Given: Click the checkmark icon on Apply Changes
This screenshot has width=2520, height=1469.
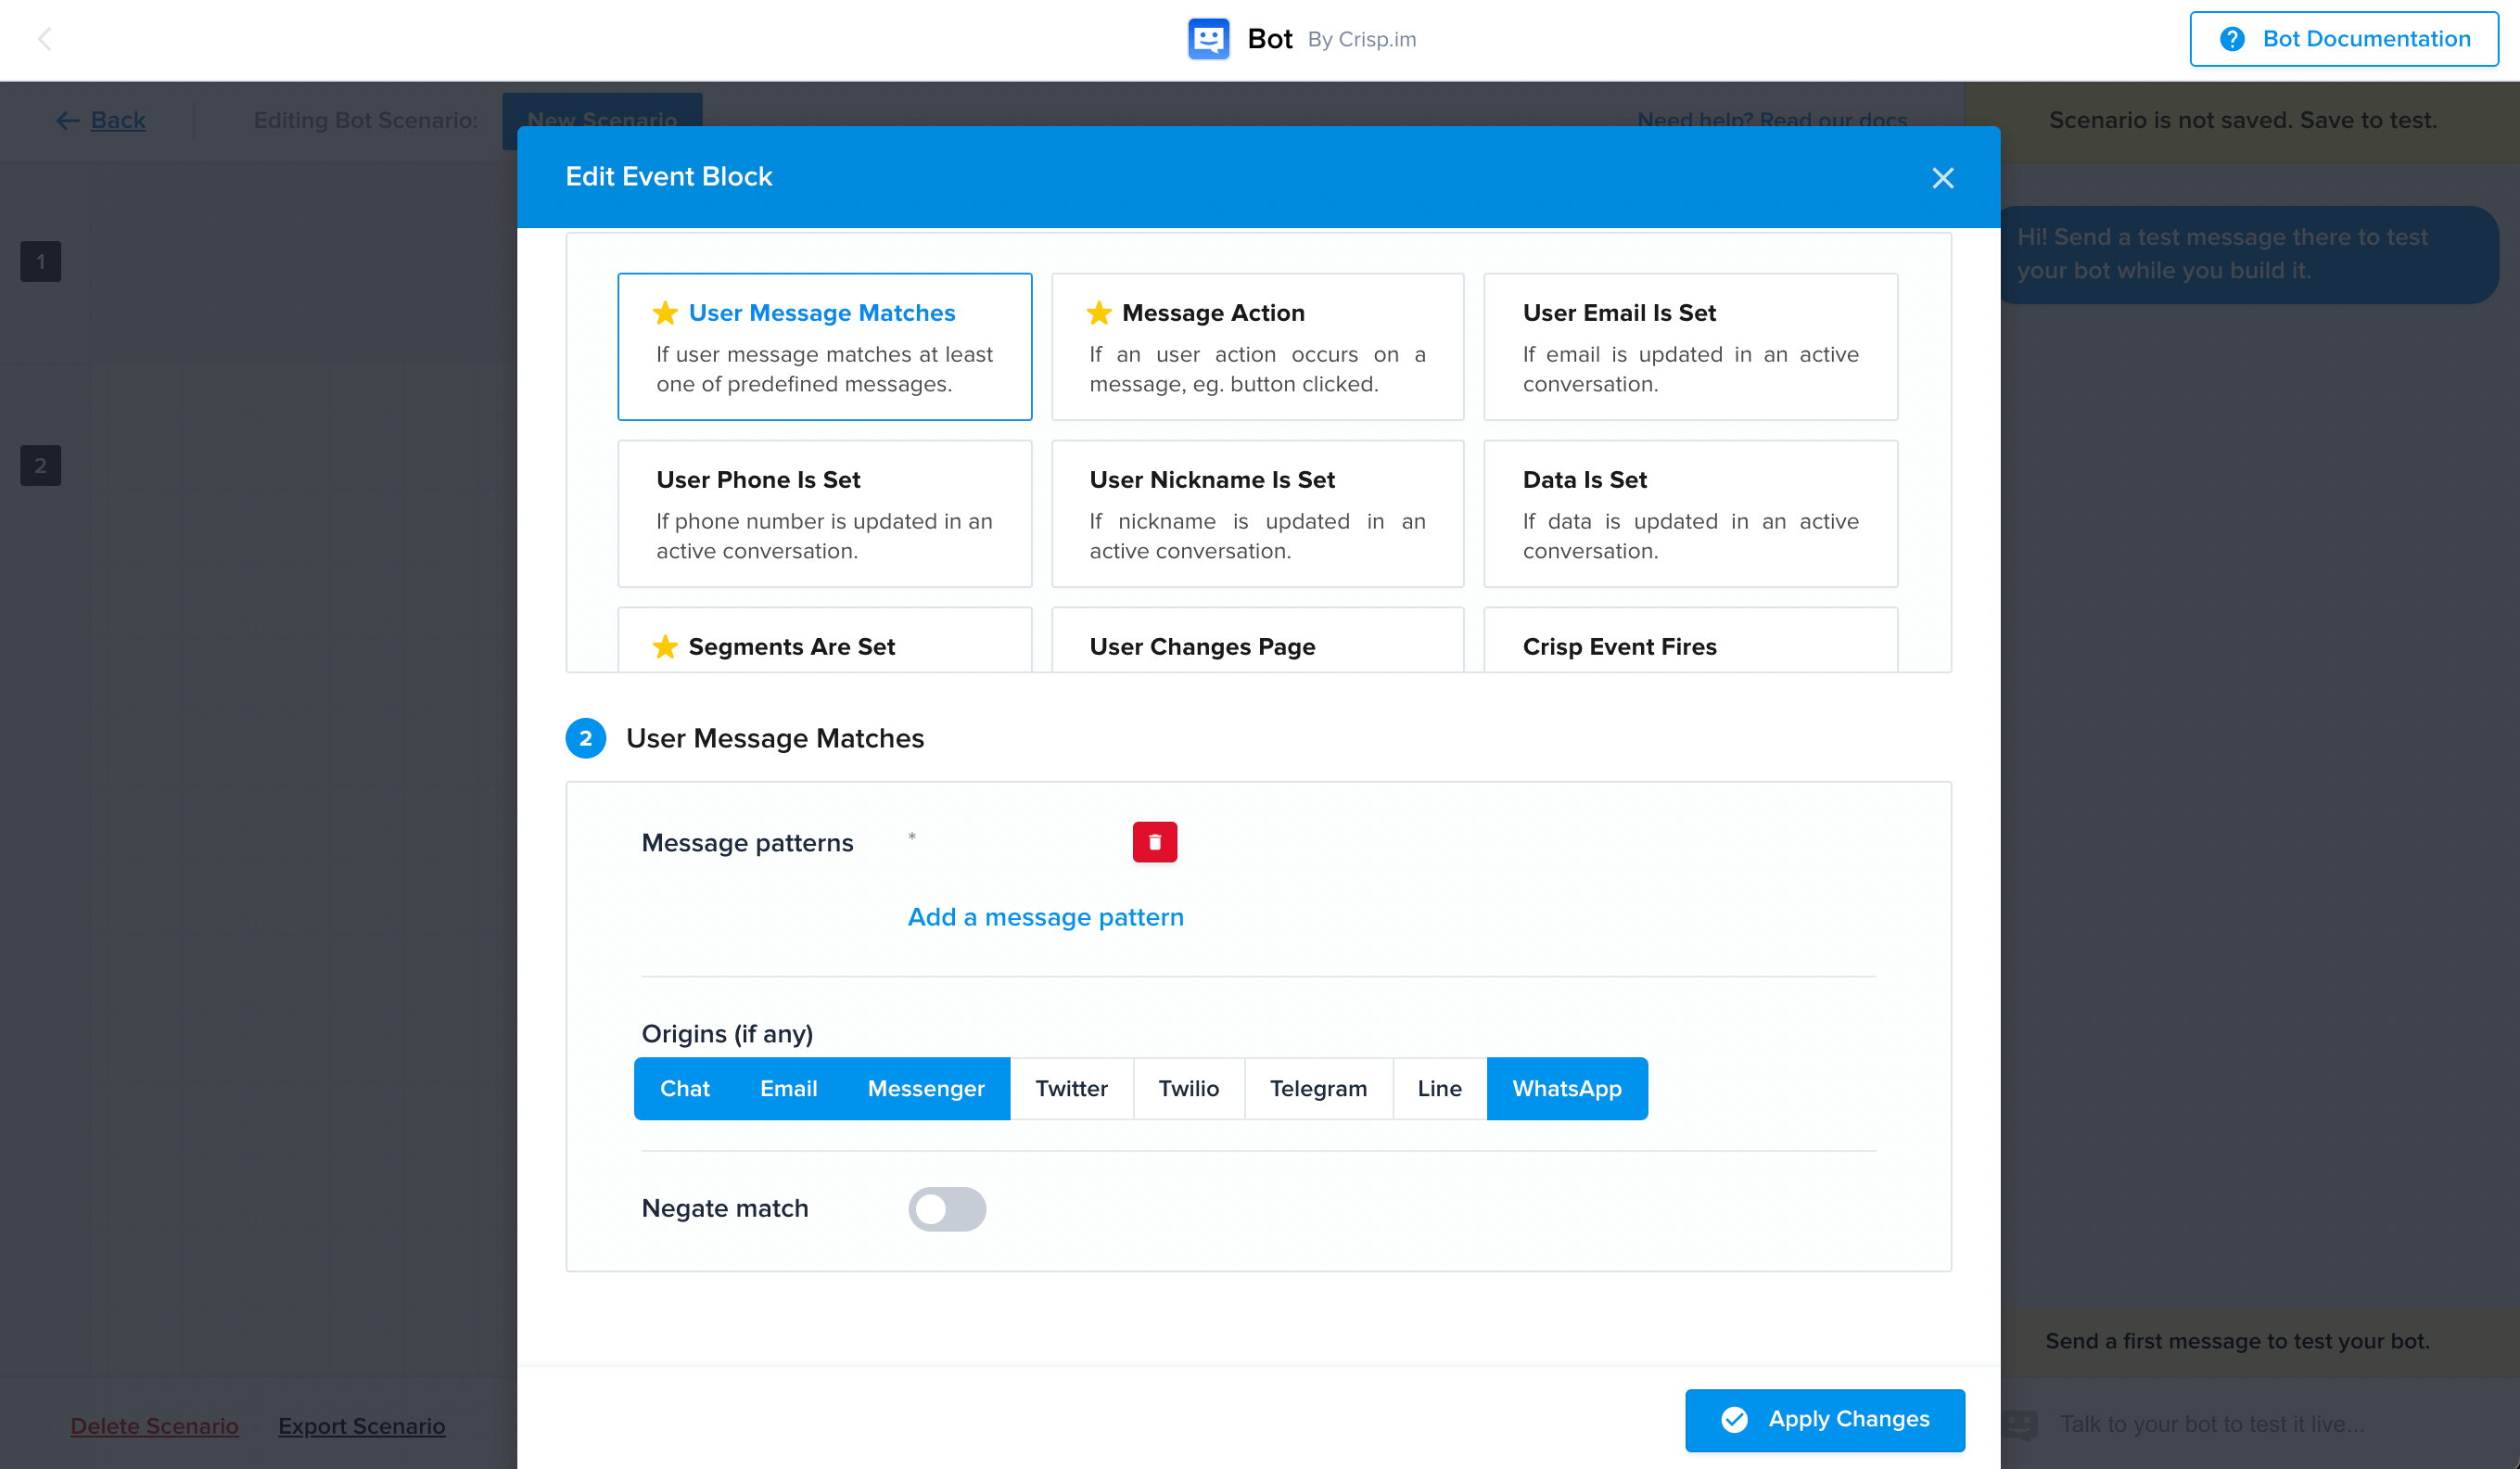Looking at the screenshot, I should pyautogui.click(x=1734, y=1420).
